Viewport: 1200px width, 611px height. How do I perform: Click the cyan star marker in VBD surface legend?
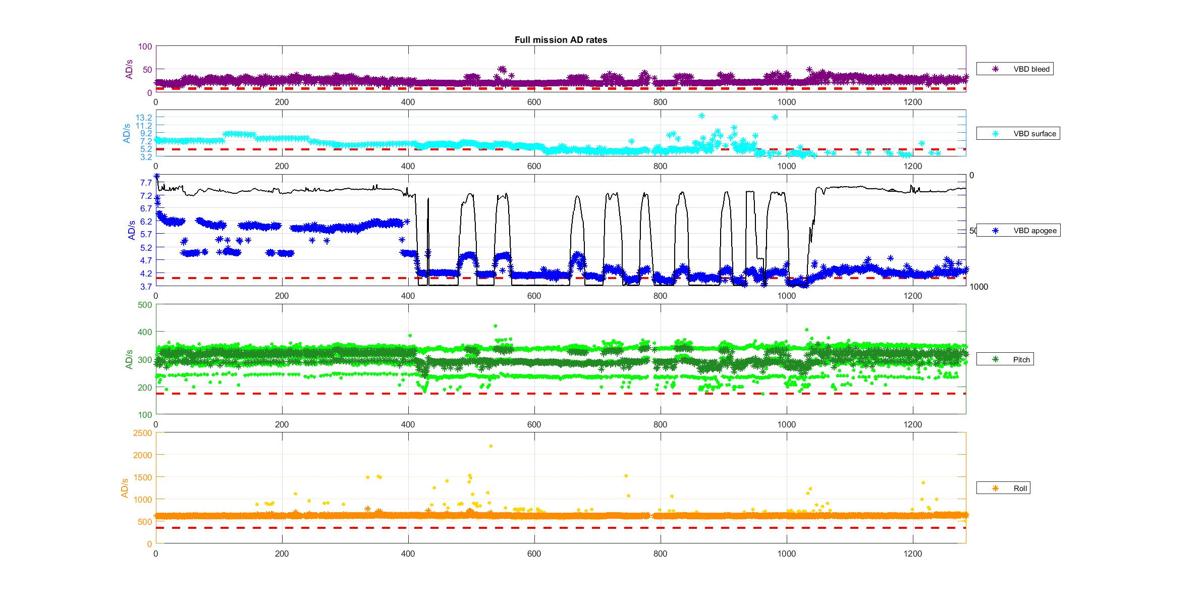pos(995,133)
